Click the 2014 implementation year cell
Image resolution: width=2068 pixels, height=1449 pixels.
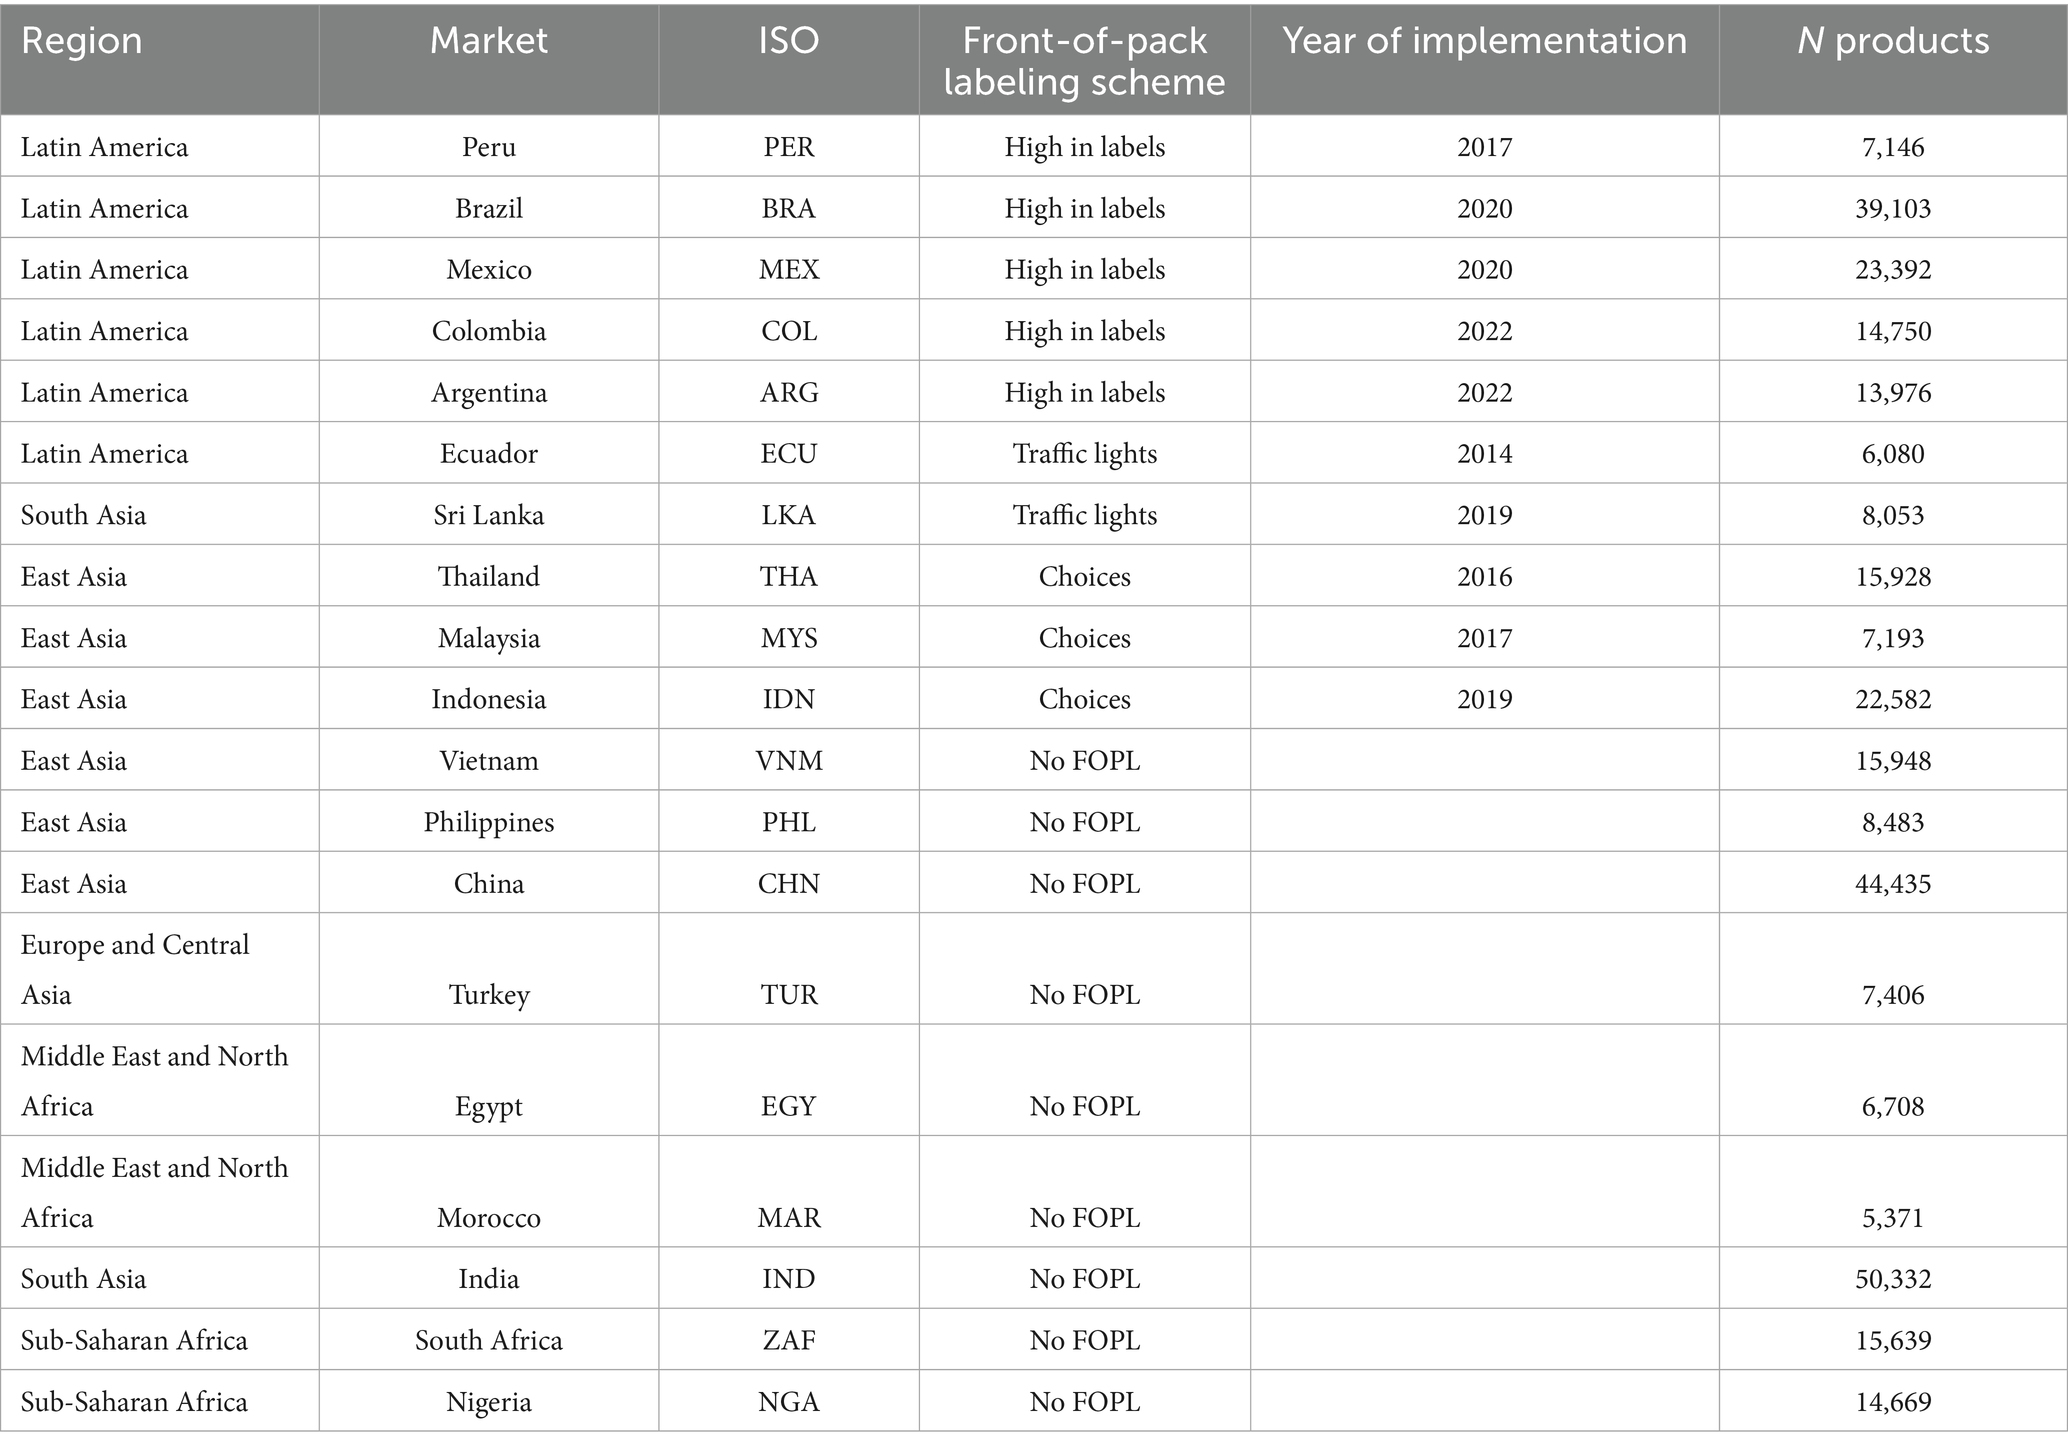(x=1484, y=454)
